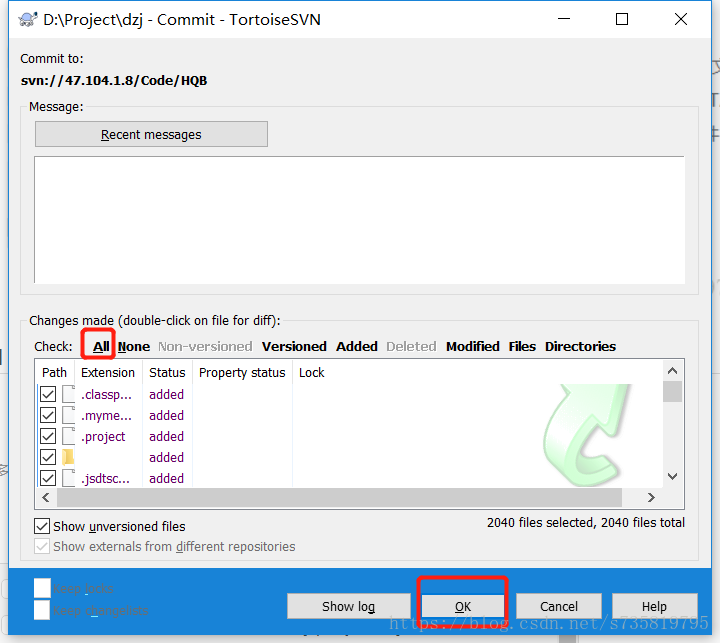Click the horizontal scrollbar thumb
The height and width of the screenshot is (643, 720).
click(339, 497)
